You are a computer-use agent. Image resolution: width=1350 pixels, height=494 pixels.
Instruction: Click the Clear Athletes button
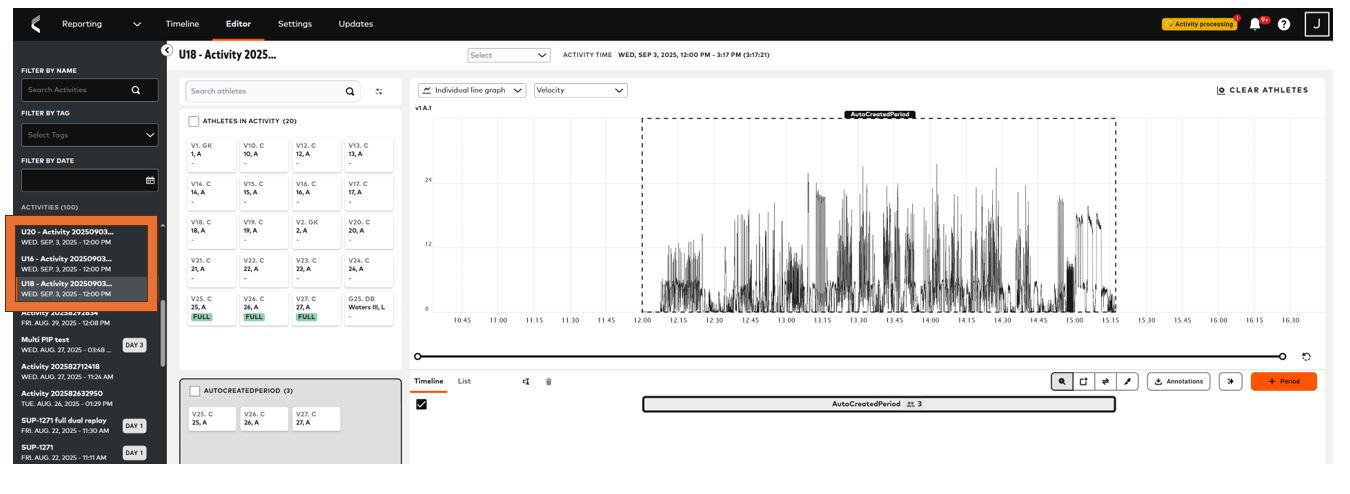[x=1262, y=90]
